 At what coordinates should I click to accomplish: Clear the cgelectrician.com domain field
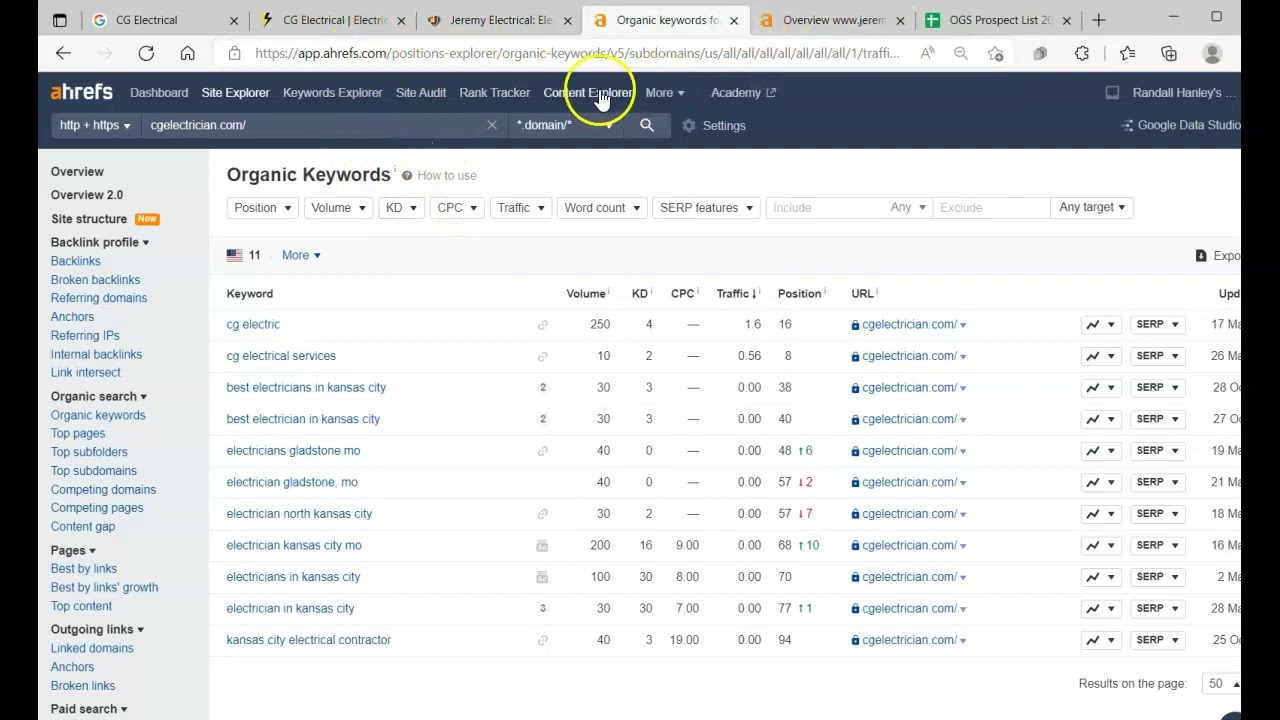pos(492,125)
